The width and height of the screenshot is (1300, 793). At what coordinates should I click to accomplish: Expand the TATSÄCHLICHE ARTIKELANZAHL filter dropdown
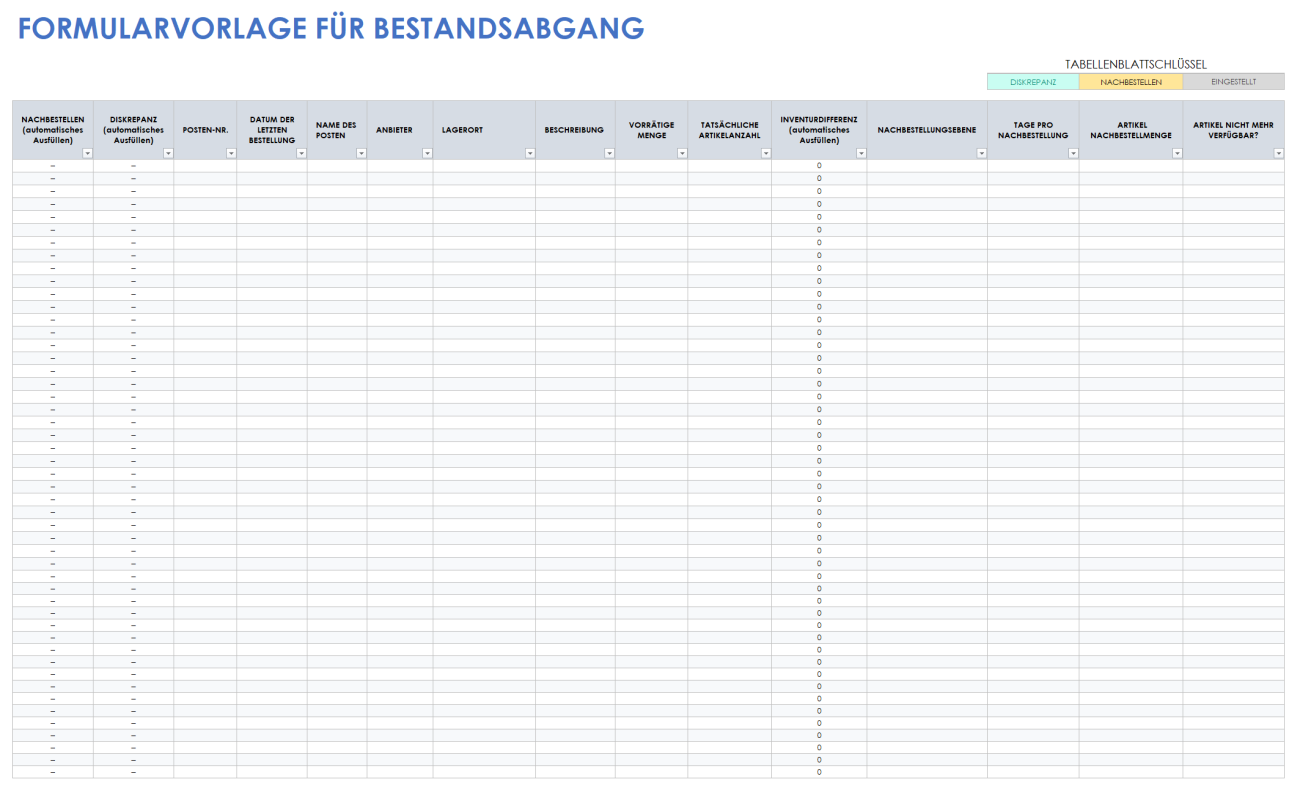pos(765,153)
